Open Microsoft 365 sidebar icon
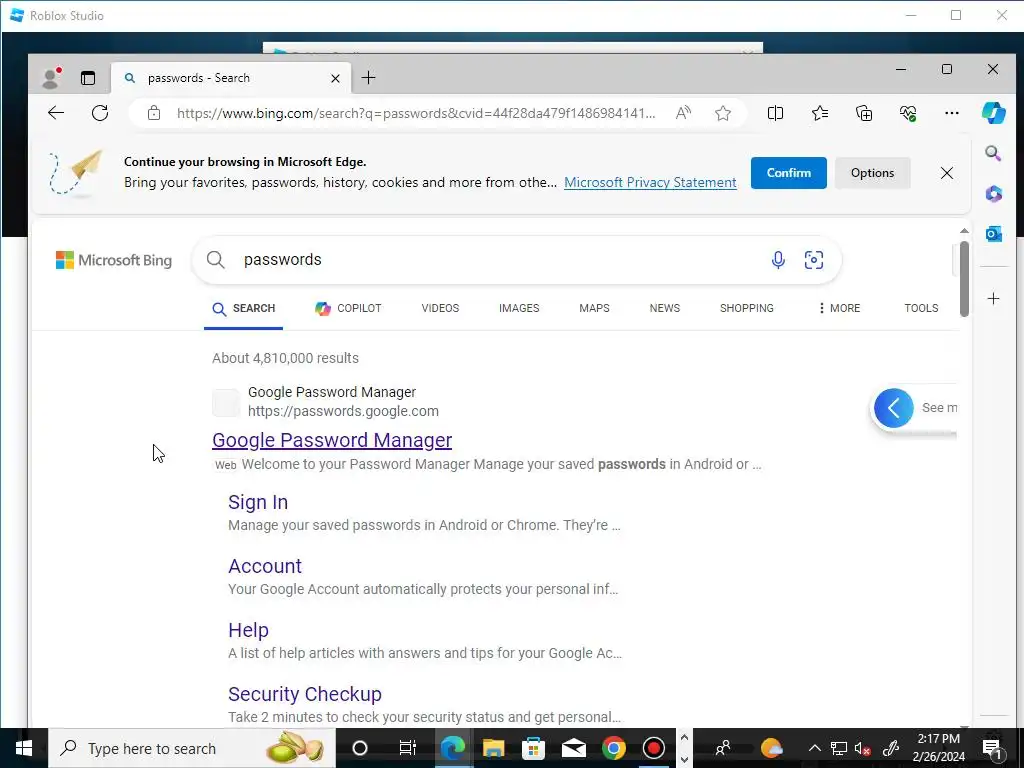This screenshot has height=768, width=1024. click(993, 194)
